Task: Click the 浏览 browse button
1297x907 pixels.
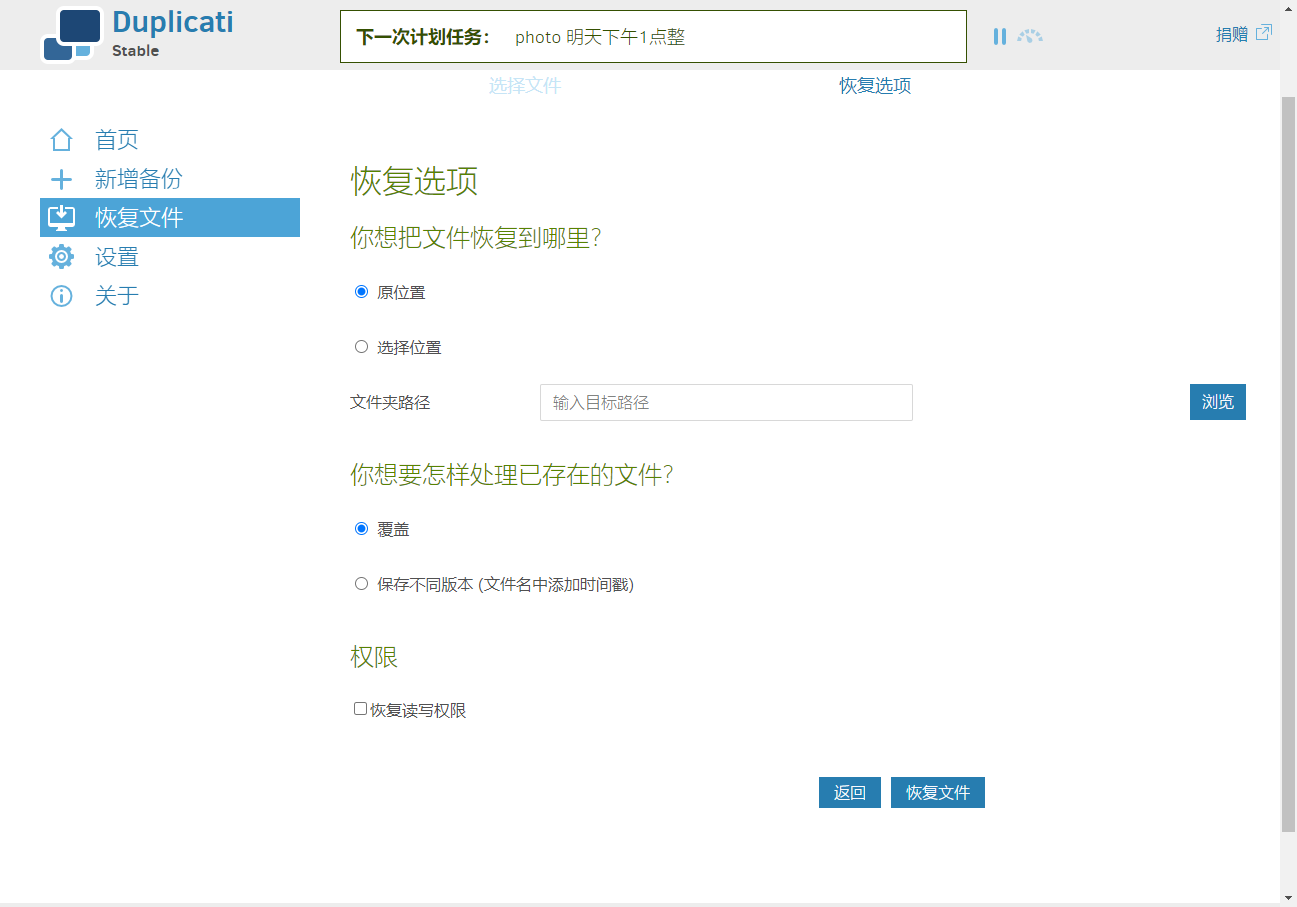Action: [x=1218, y=402]
